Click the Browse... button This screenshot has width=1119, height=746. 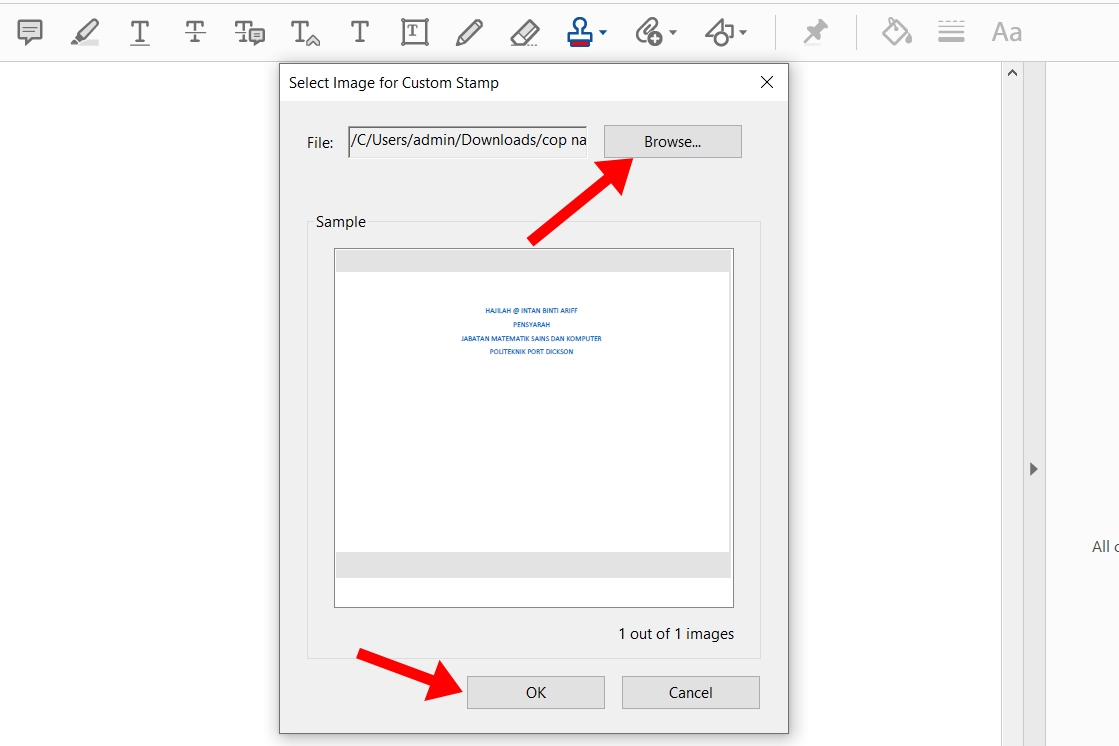[672, 142]
